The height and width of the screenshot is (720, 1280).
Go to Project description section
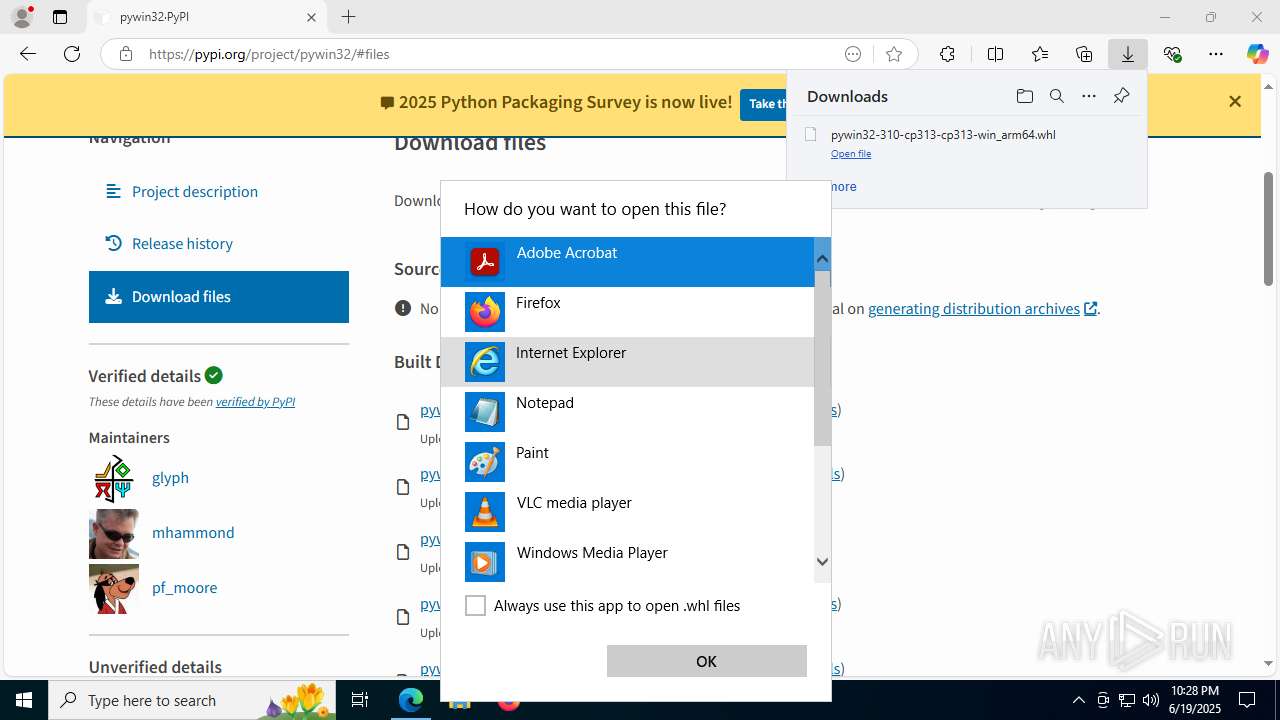coord(195,192)
